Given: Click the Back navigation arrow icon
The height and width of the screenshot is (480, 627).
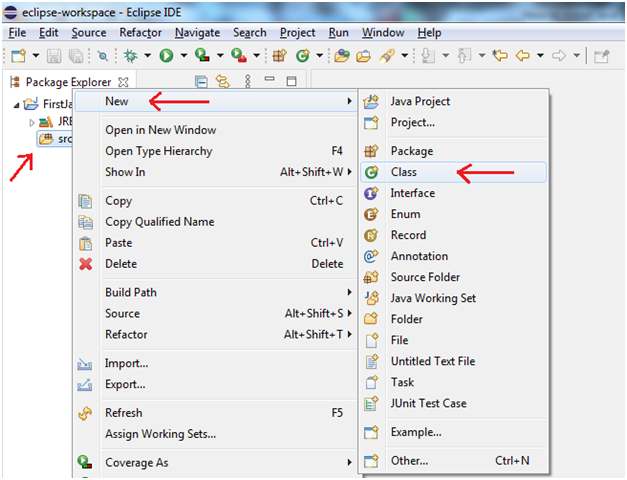Looking at the screenshot, I should 523,55.
